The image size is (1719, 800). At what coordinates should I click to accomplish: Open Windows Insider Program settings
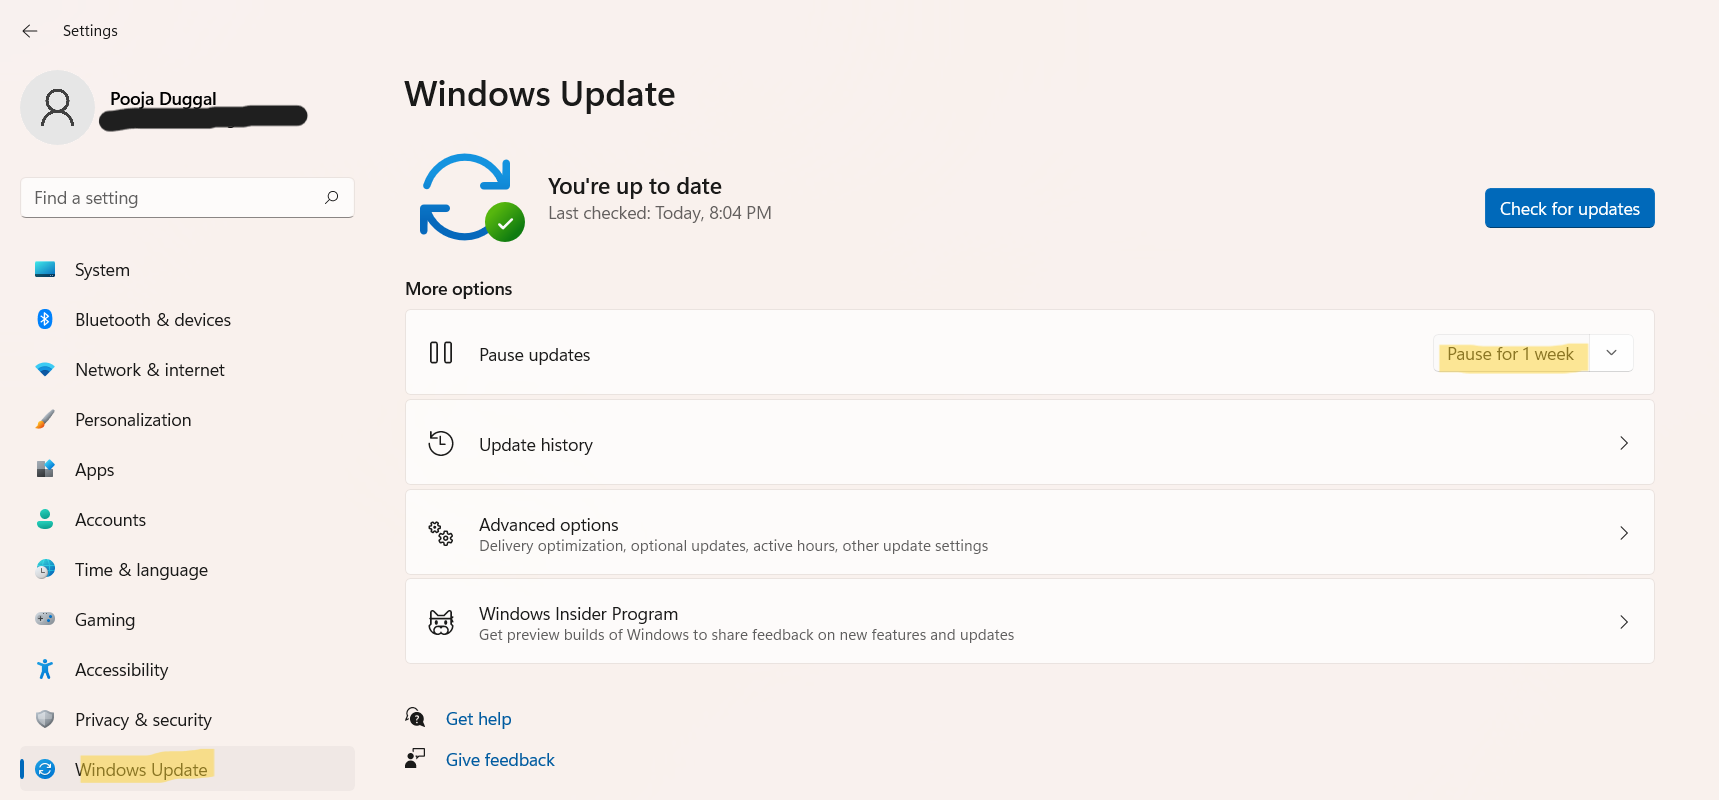[1029, 622]
